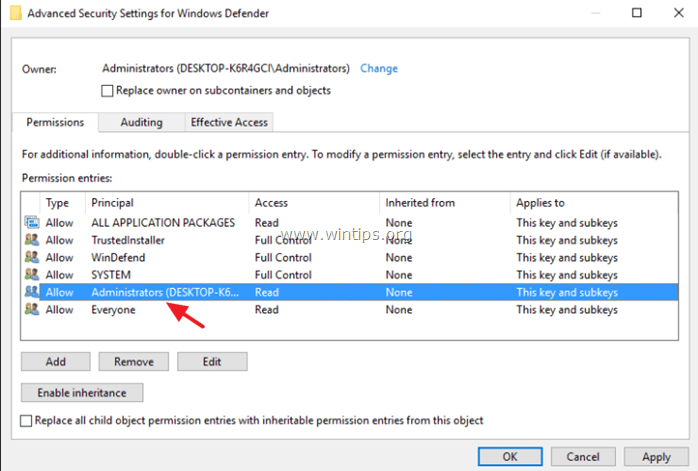Click Edit to modify selected permission
The width and height of the screenshot is (698, 471).
tap(212, 361)
